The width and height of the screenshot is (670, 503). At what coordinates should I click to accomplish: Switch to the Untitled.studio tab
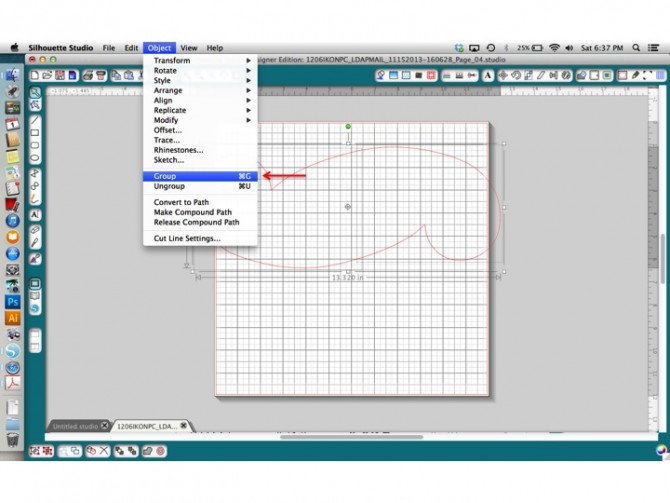click(75, 426)
